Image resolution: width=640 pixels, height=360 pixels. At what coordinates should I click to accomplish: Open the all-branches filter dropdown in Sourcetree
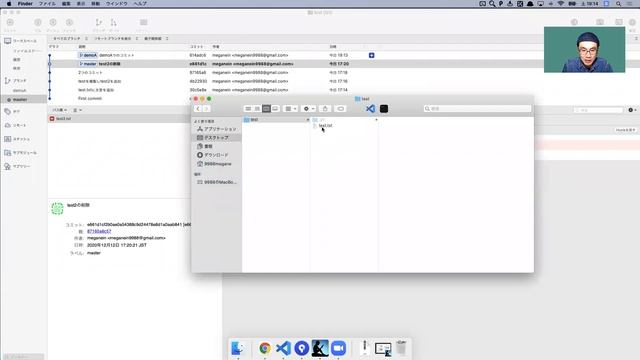tap(70, 38)
